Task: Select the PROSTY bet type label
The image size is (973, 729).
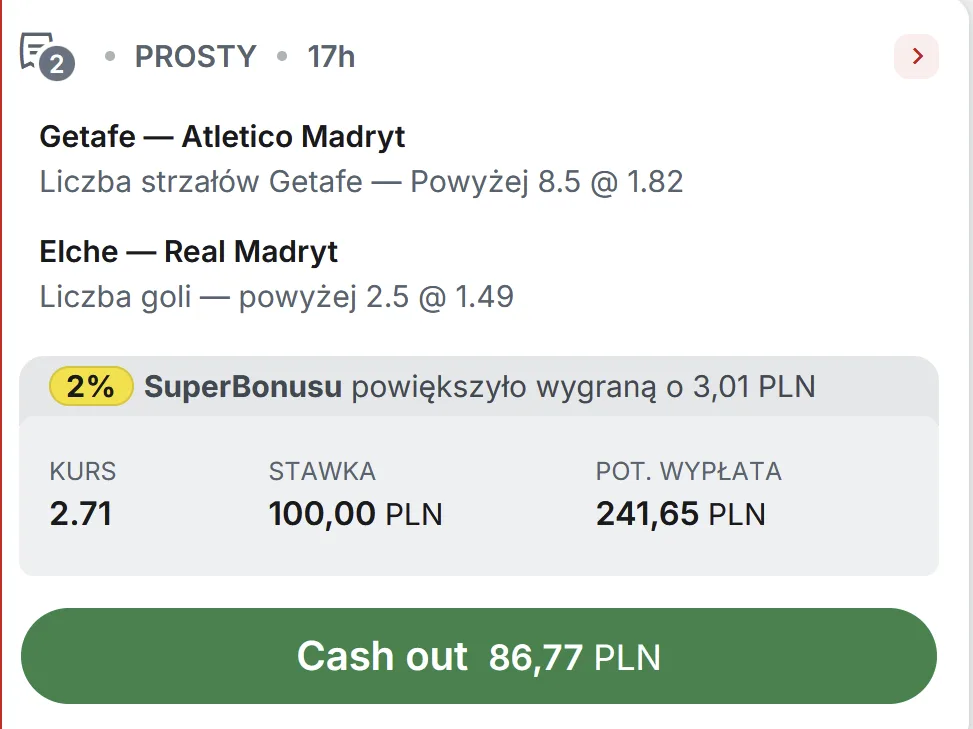Action: tap(196, 57)
